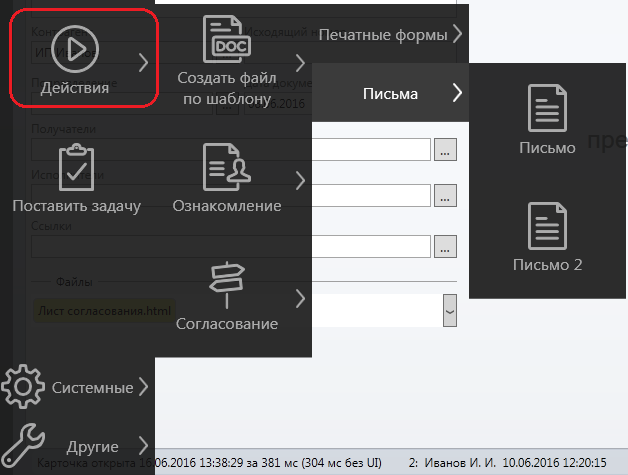628x475 pixels.
Task: Expand the Ознакомление submenu arrow
Action: tap(300, 180)
